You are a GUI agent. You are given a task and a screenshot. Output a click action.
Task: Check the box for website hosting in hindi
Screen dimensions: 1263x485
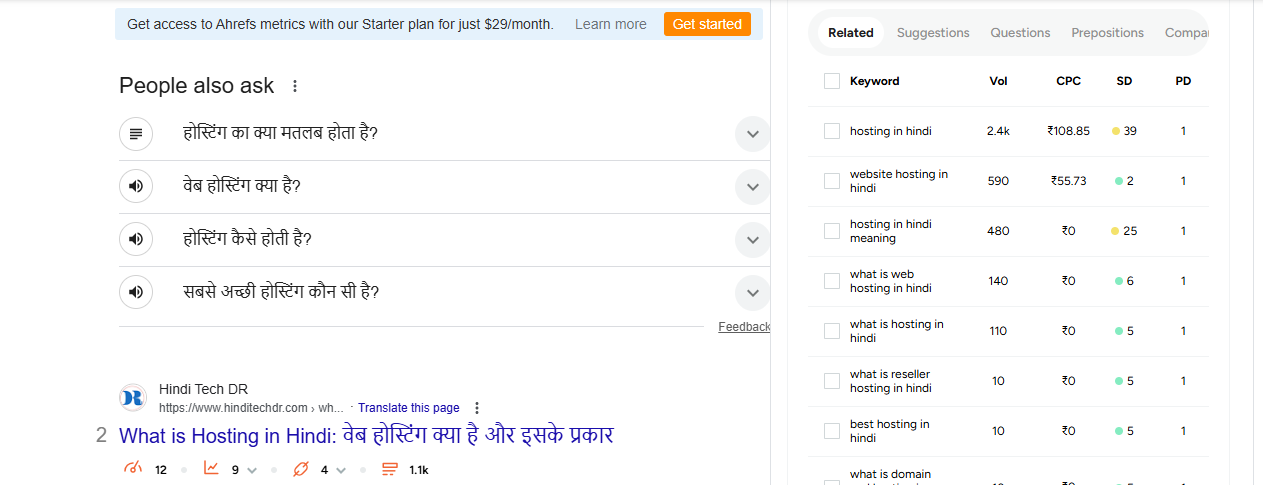click(832, 181)
